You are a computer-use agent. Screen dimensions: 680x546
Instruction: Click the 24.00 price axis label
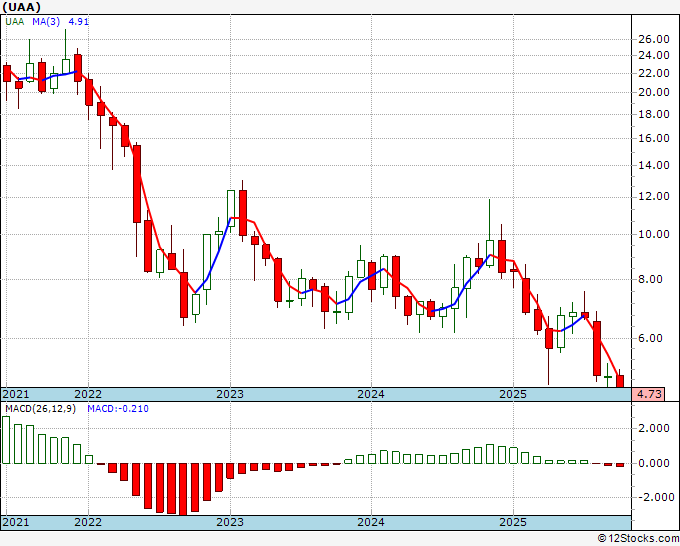(654, 56)
